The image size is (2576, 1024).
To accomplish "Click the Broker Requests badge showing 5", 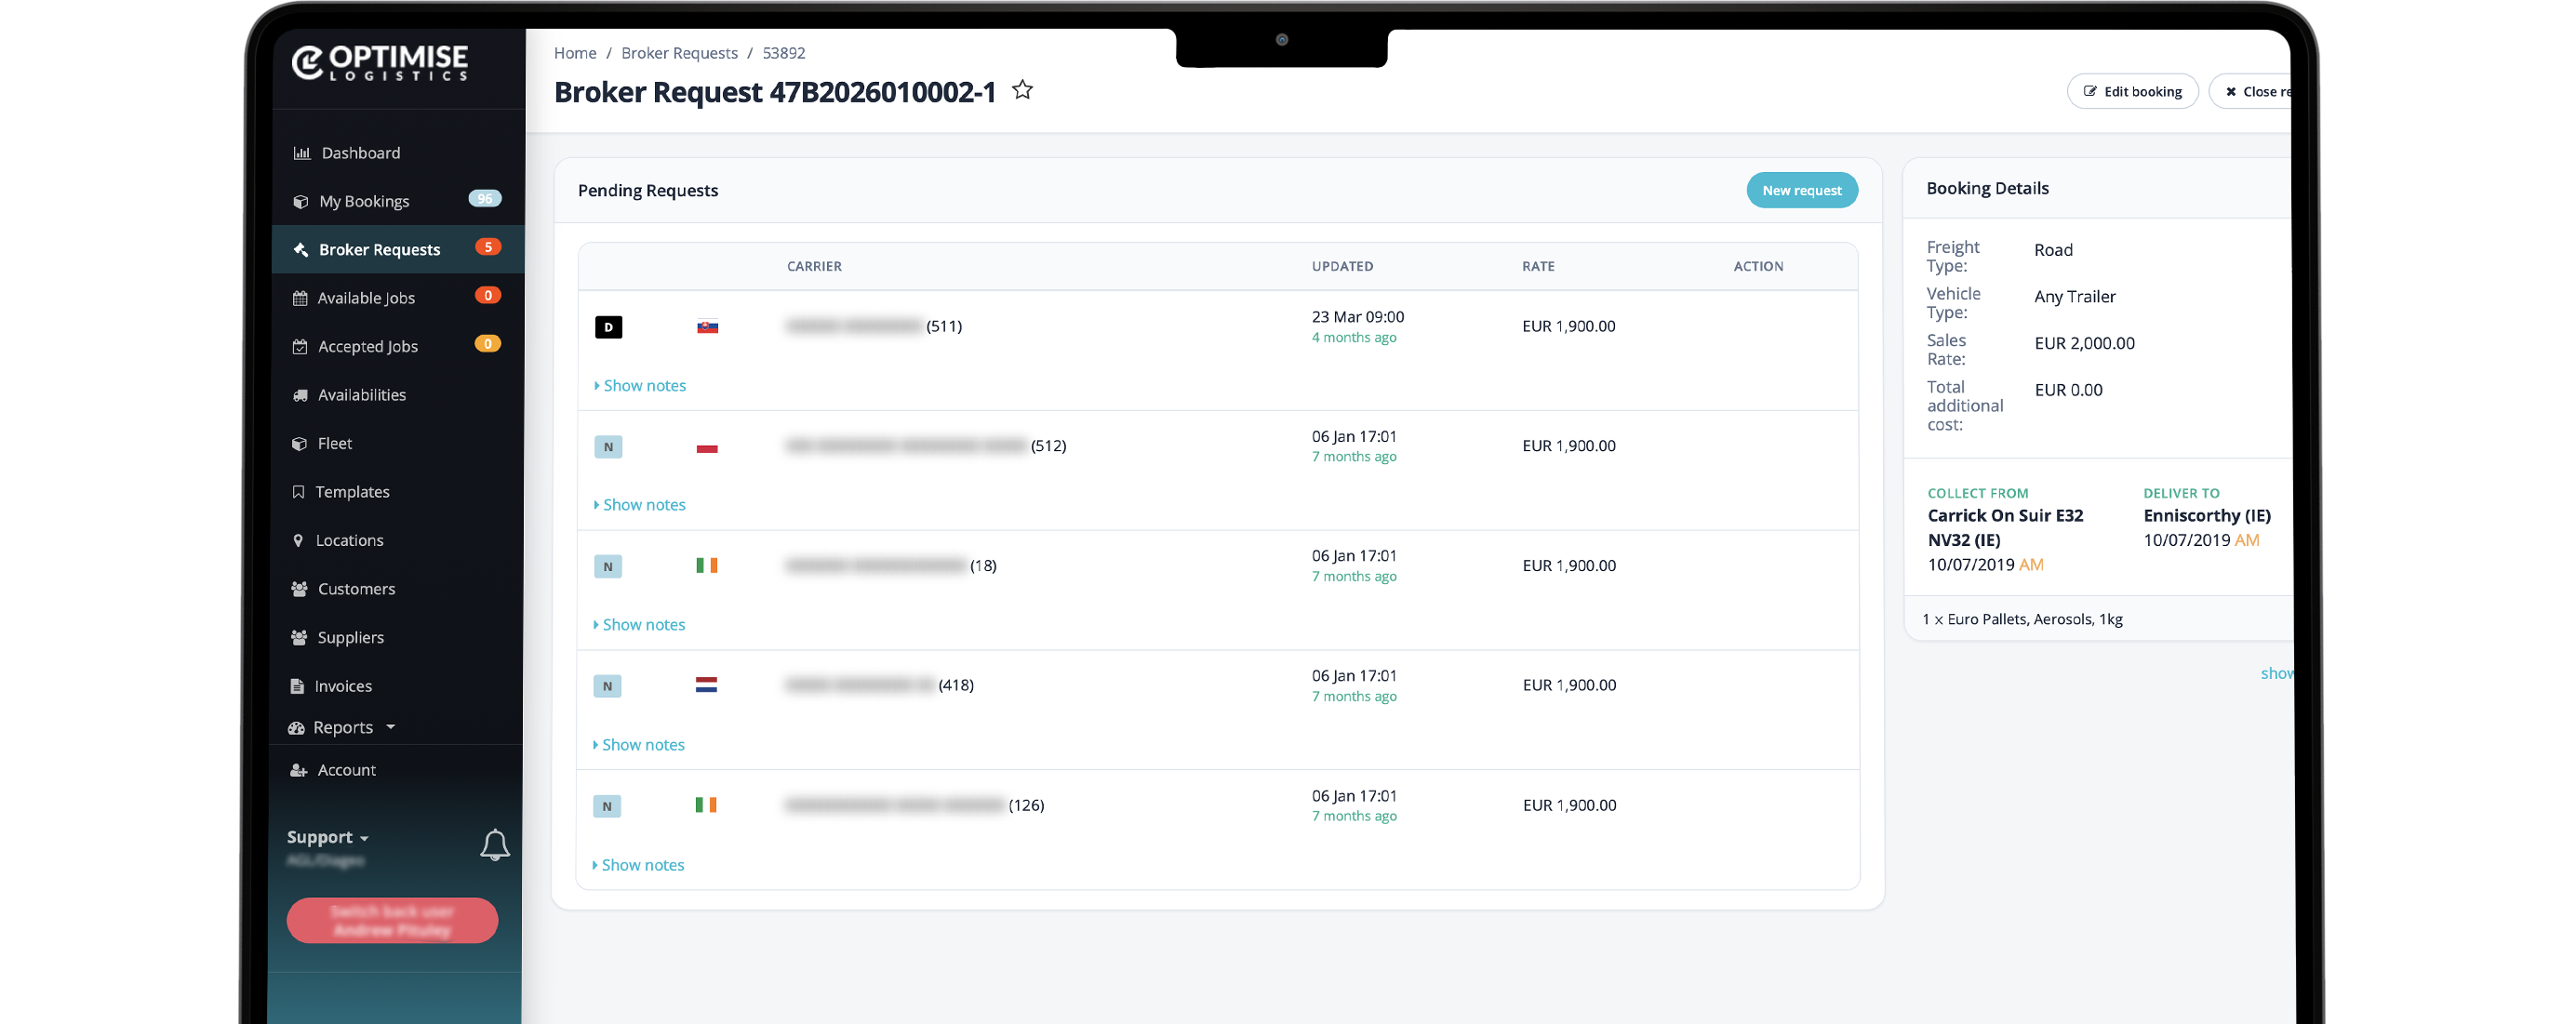I will (x=487, y=247).
